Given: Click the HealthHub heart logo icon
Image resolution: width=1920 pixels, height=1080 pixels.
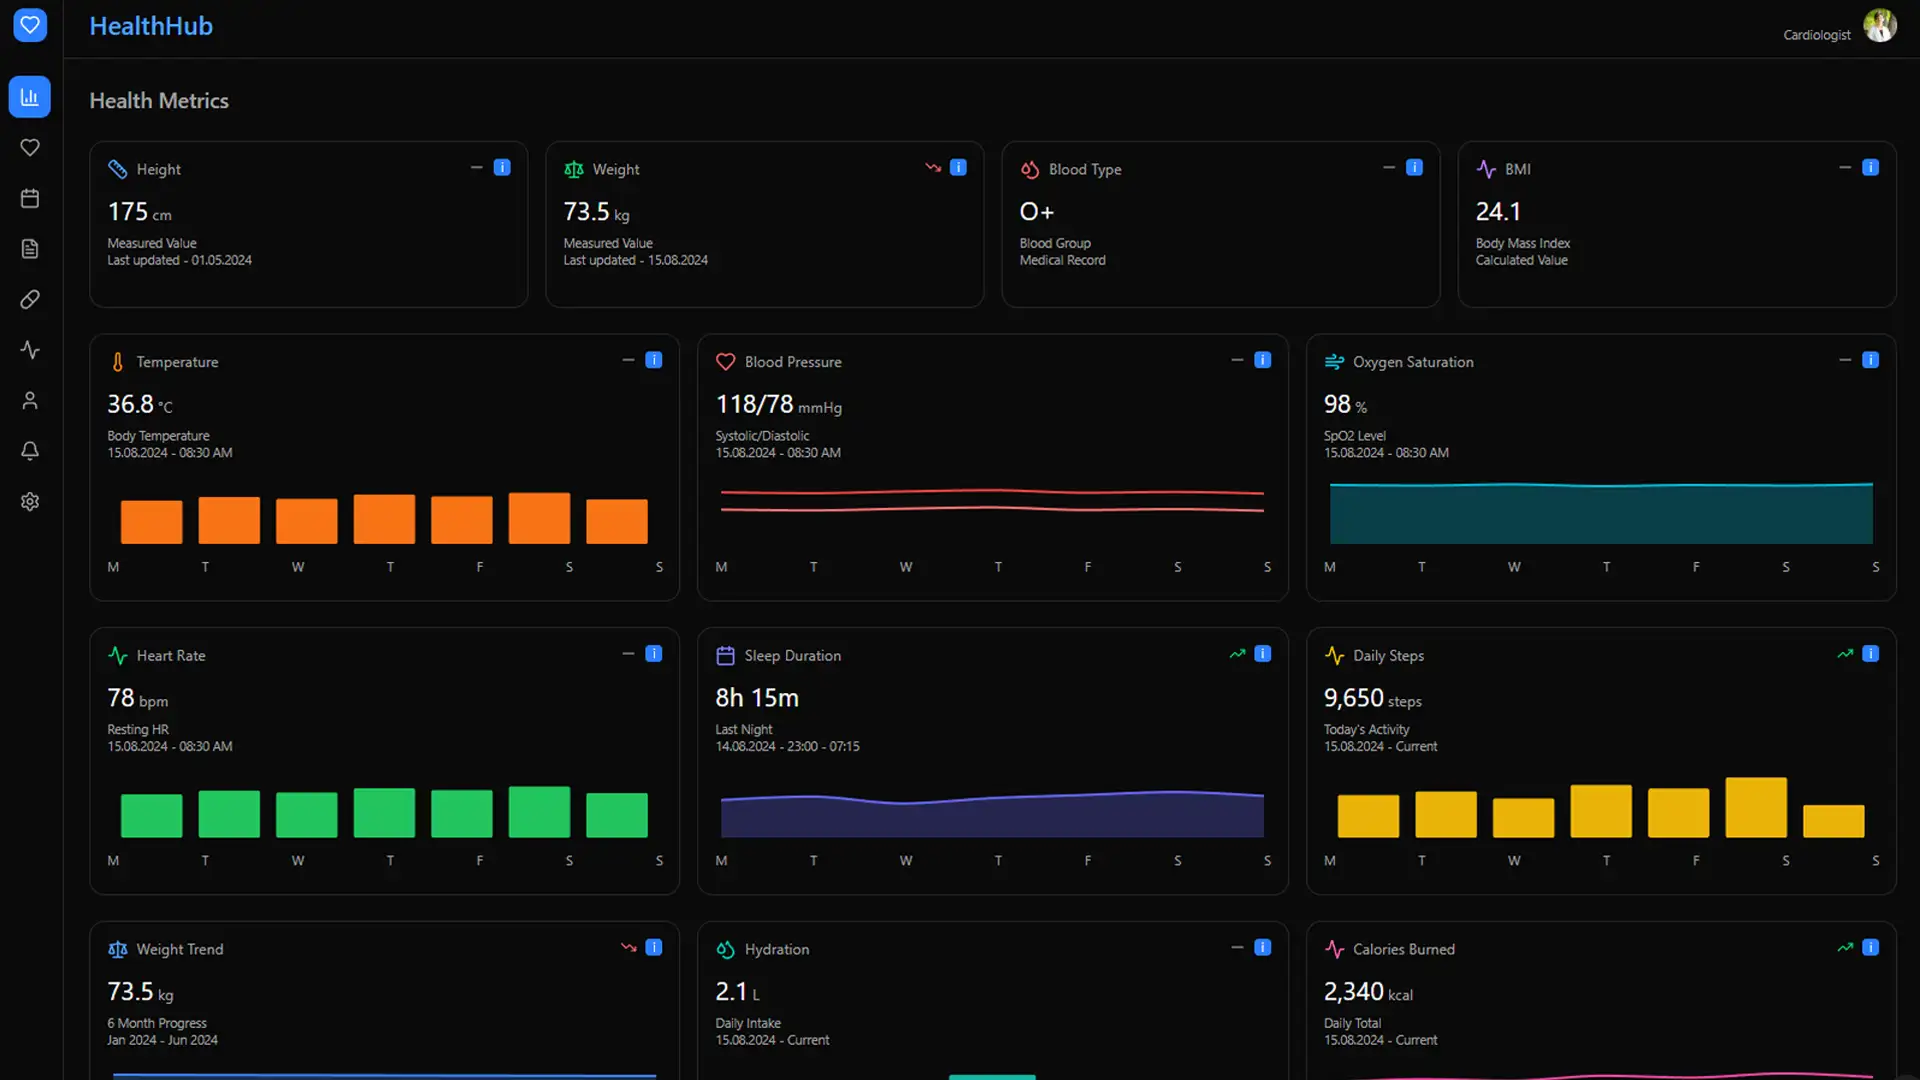Looking at the screenshot, I should 30,25.
